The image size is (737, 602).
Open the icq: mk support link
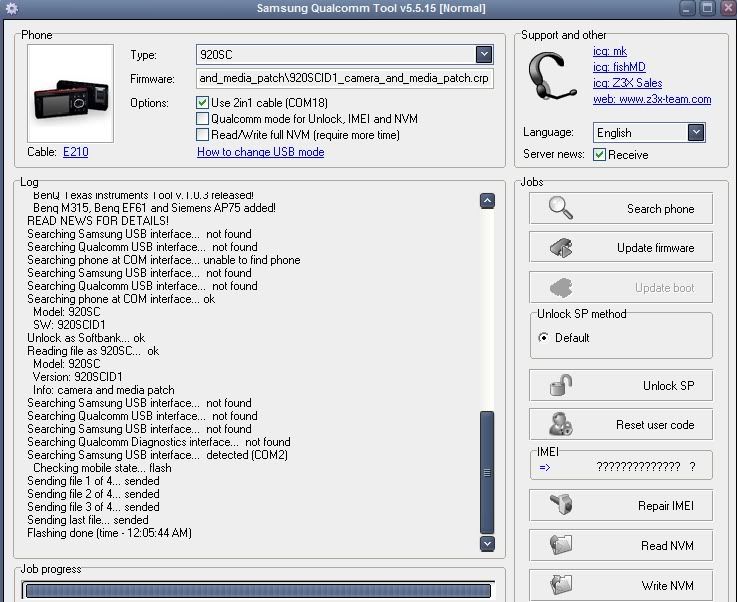pos(610,51)
